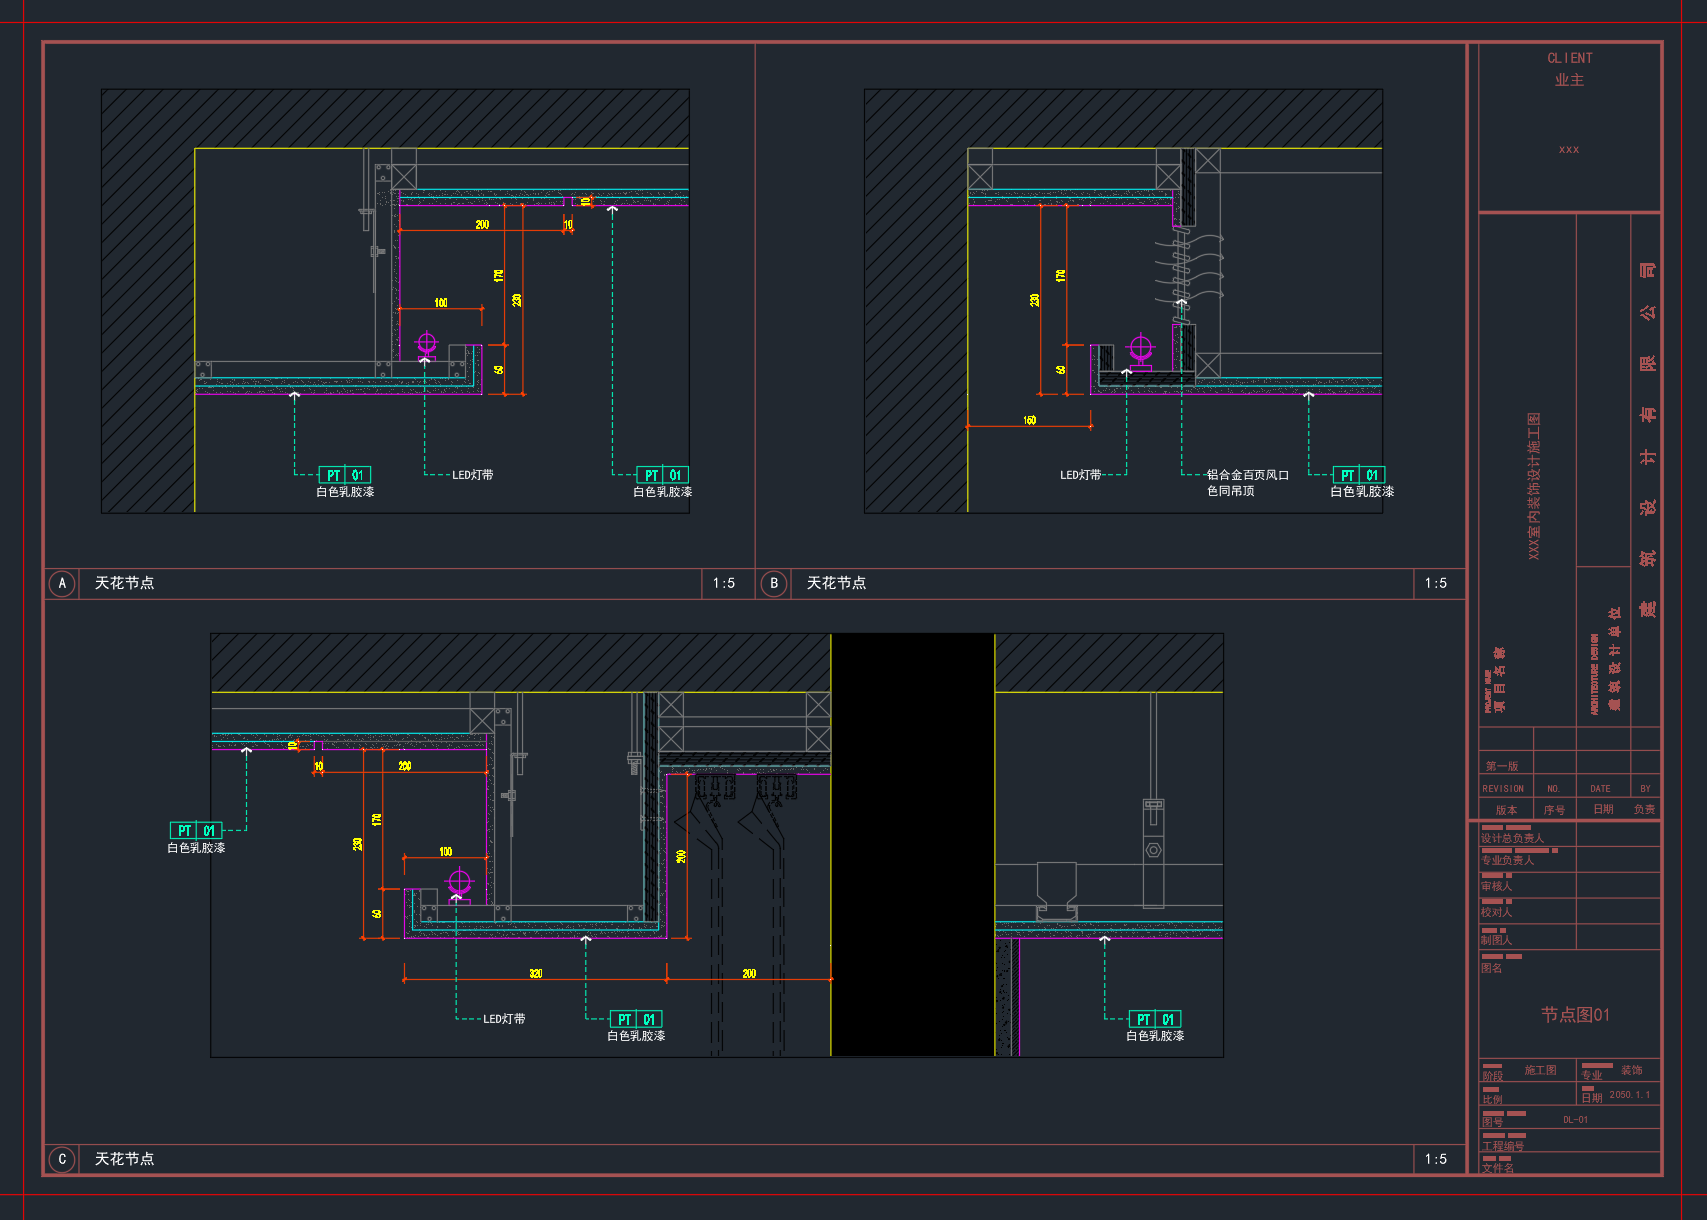Click the circled A detail marker
This screenshot has height=1220, width=1707.
62,584
